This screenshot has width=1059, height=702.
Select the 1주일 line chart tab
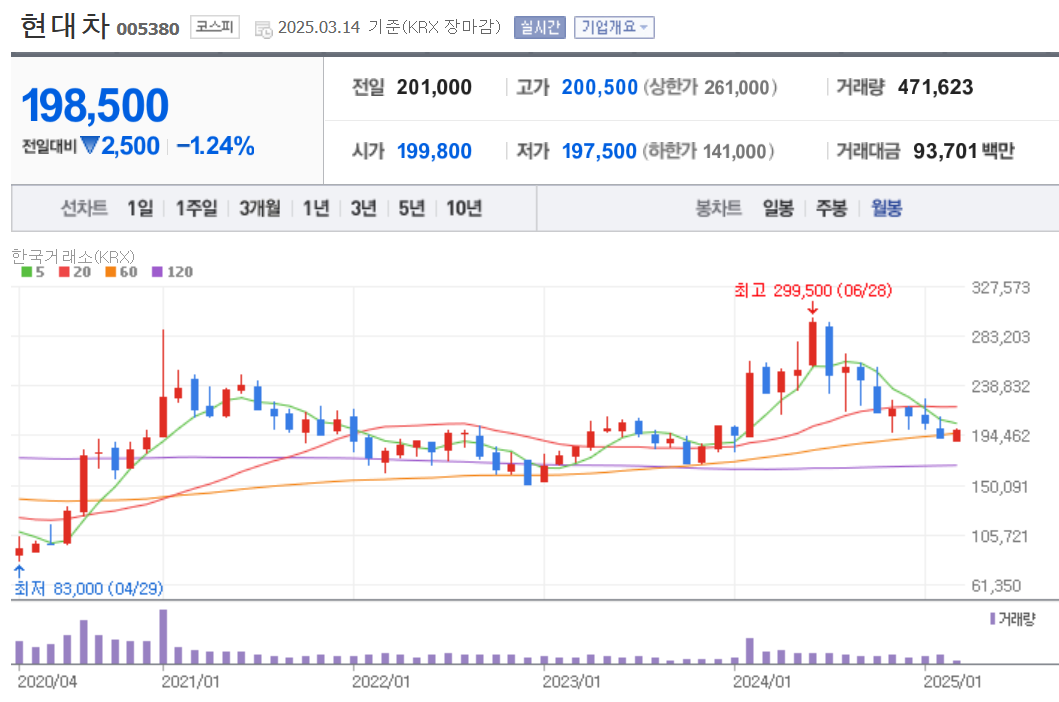point(197,208)
